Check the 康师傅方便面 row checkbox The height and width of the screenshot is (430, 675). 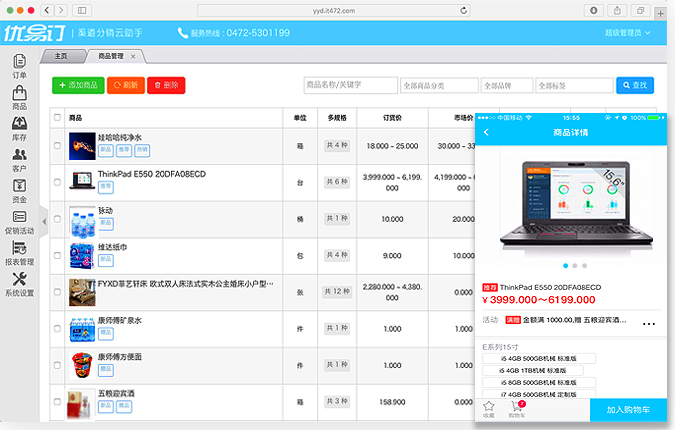coord(57,365)
